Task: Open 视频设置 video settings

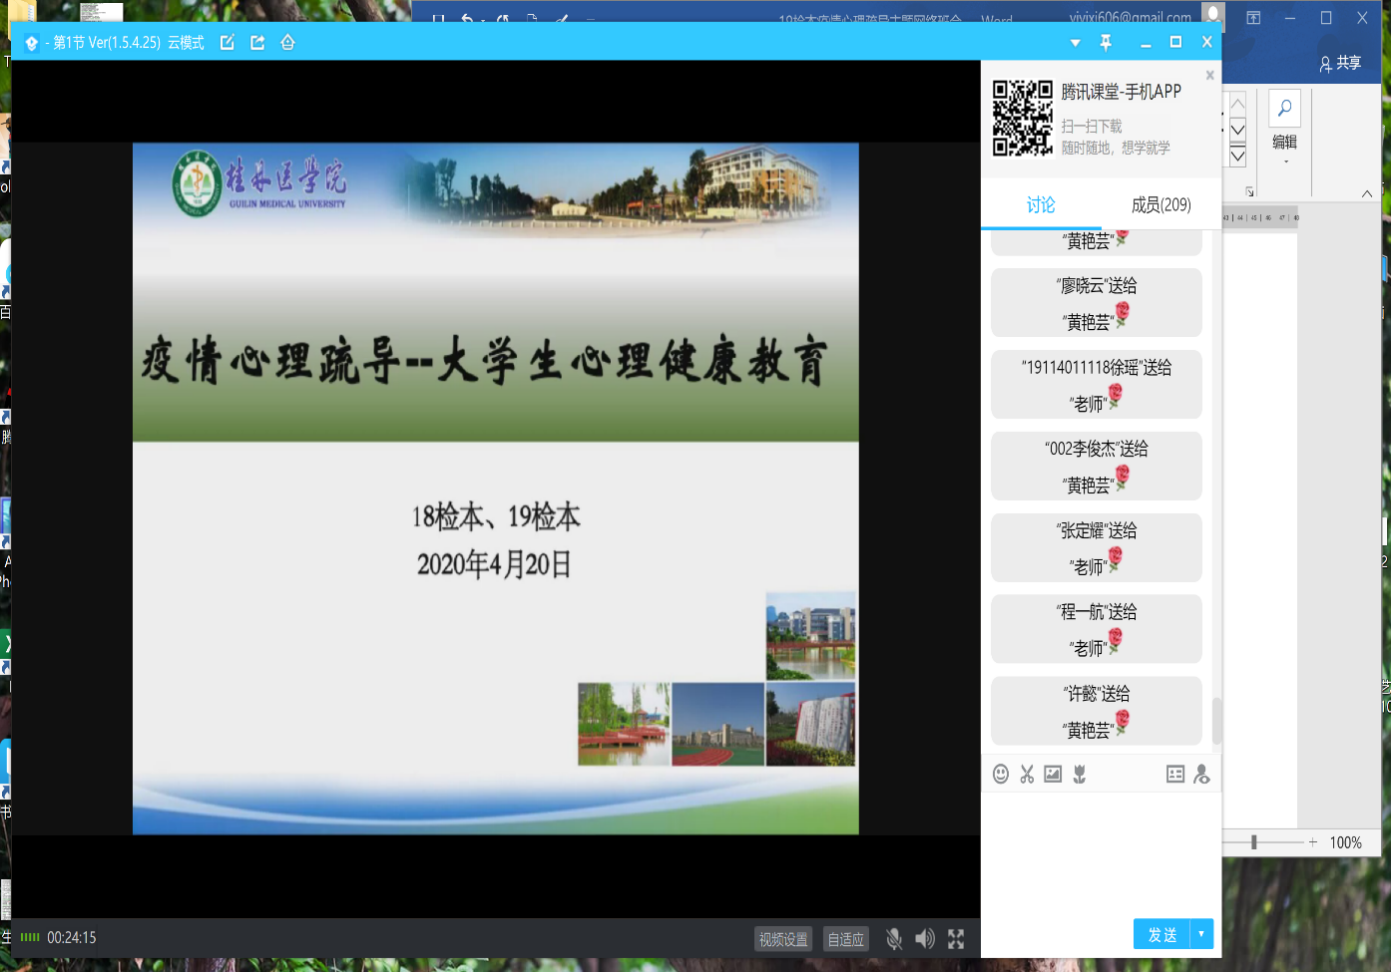Action: [783, 939]
